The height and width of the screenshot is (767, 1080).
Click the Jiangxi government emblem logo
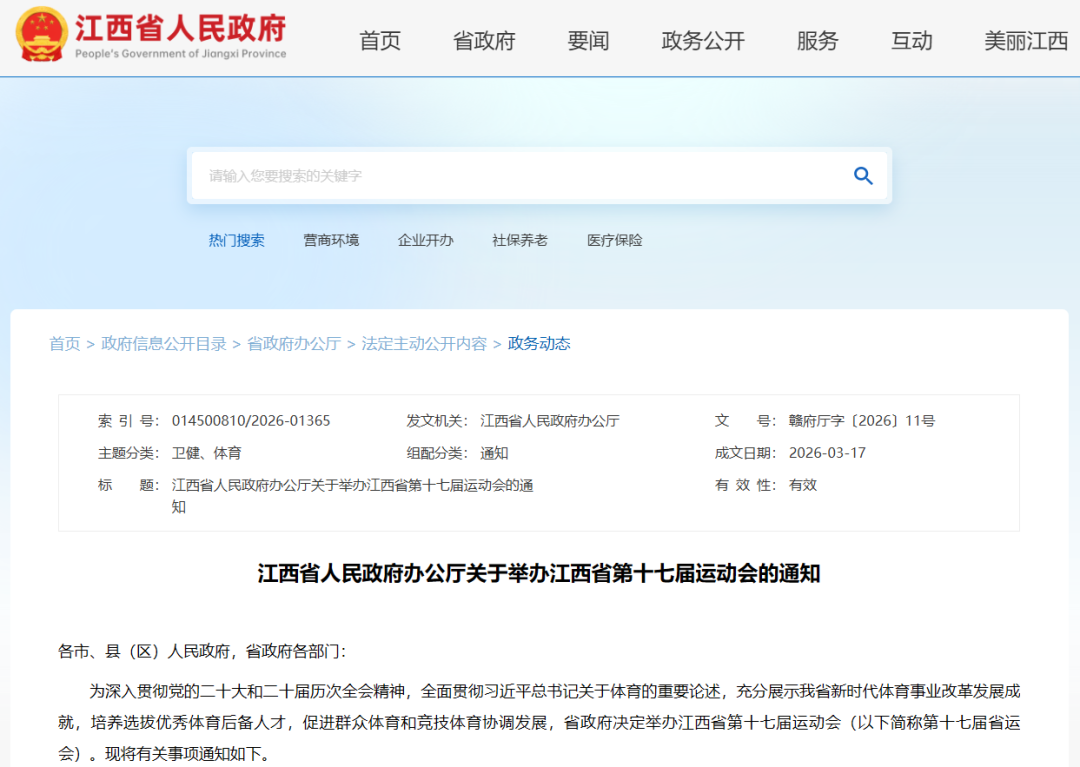click(x=40, y=36)
